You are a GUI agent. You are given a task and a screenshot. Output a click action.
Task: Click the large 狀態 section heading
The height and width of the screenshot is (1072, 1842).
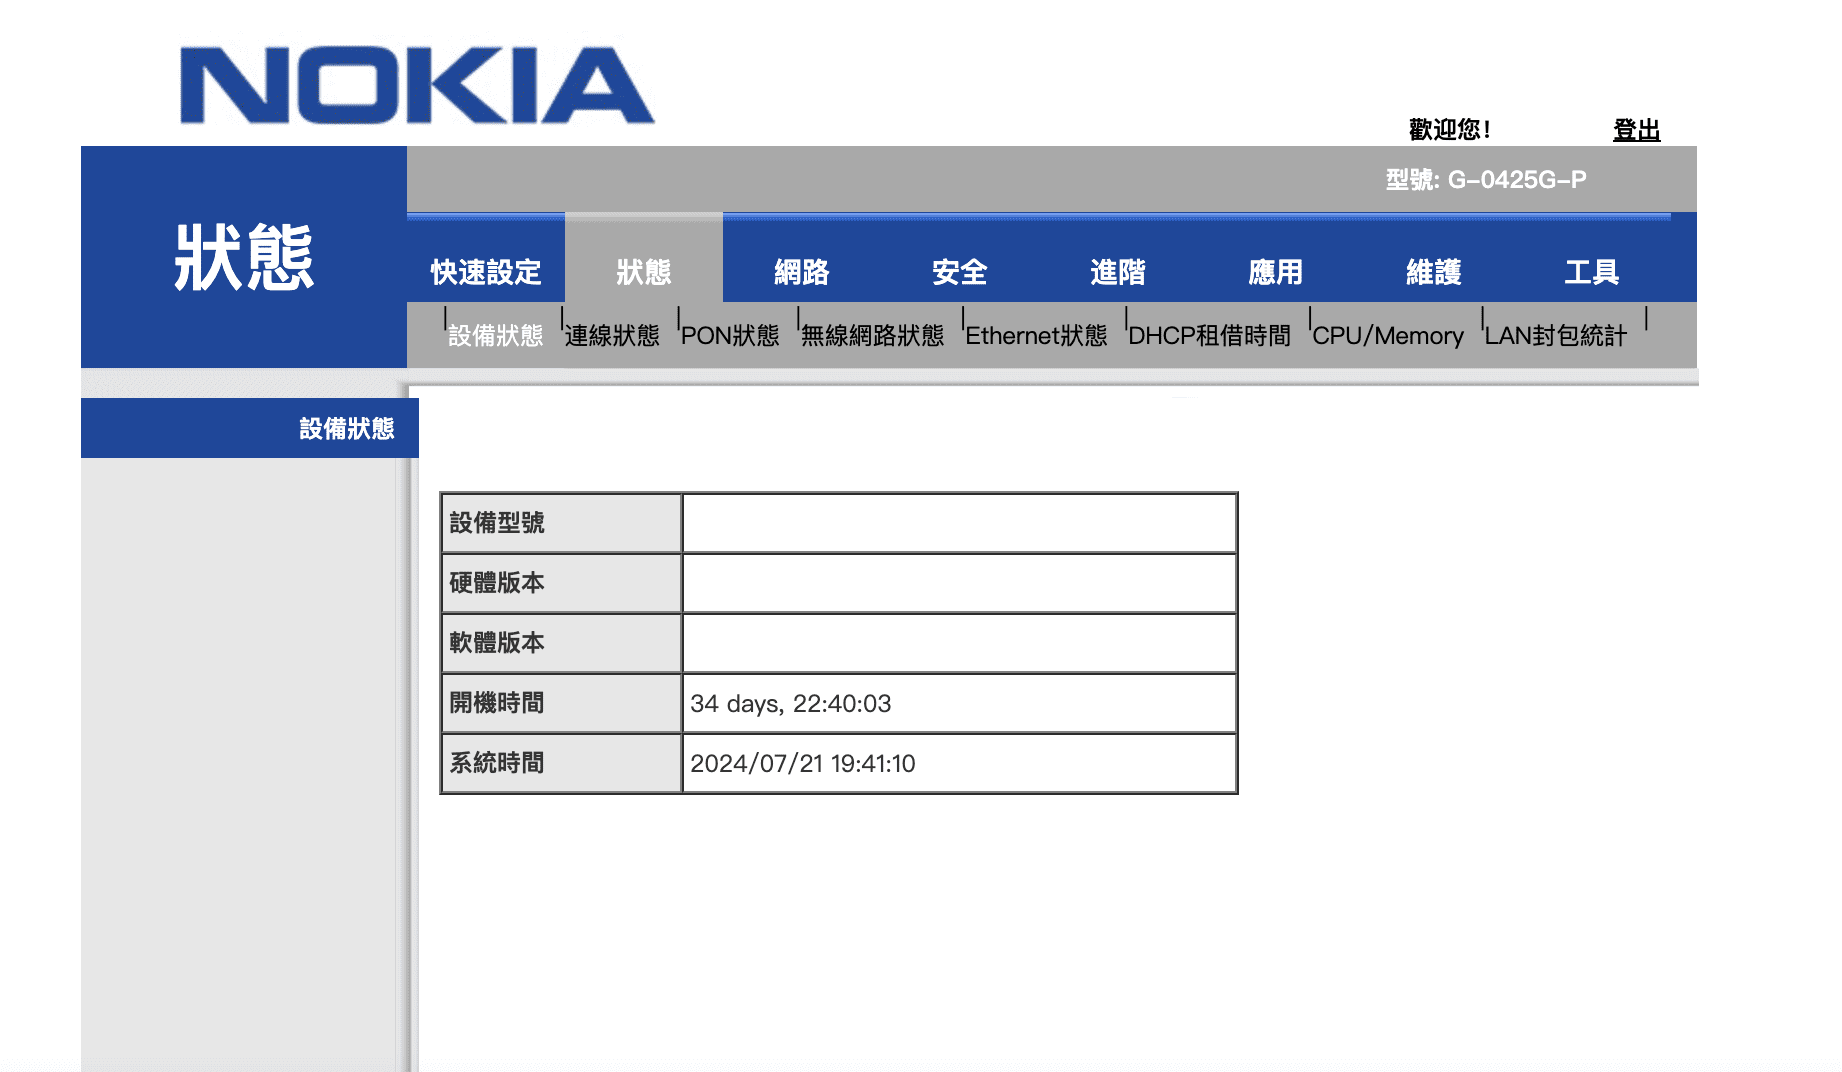(244, 258)
